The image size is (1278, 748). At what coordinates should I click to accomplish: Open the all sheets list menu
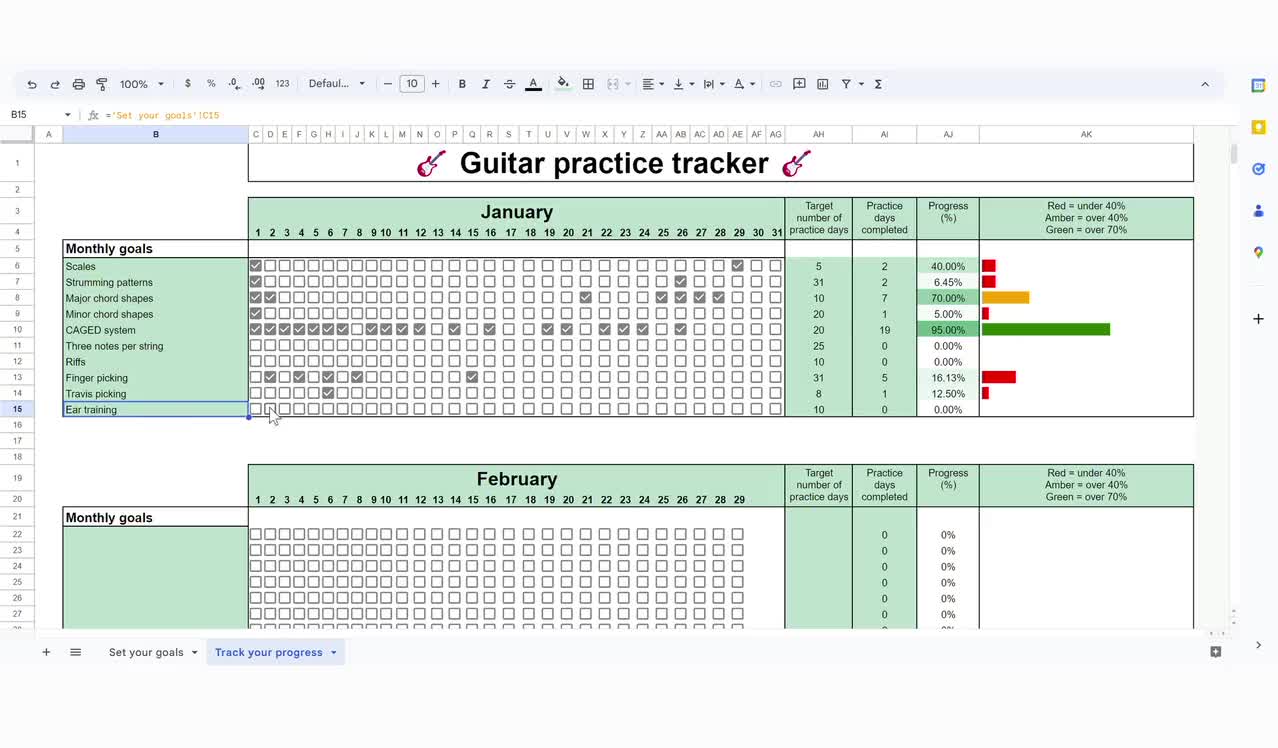tap(75, 652)
